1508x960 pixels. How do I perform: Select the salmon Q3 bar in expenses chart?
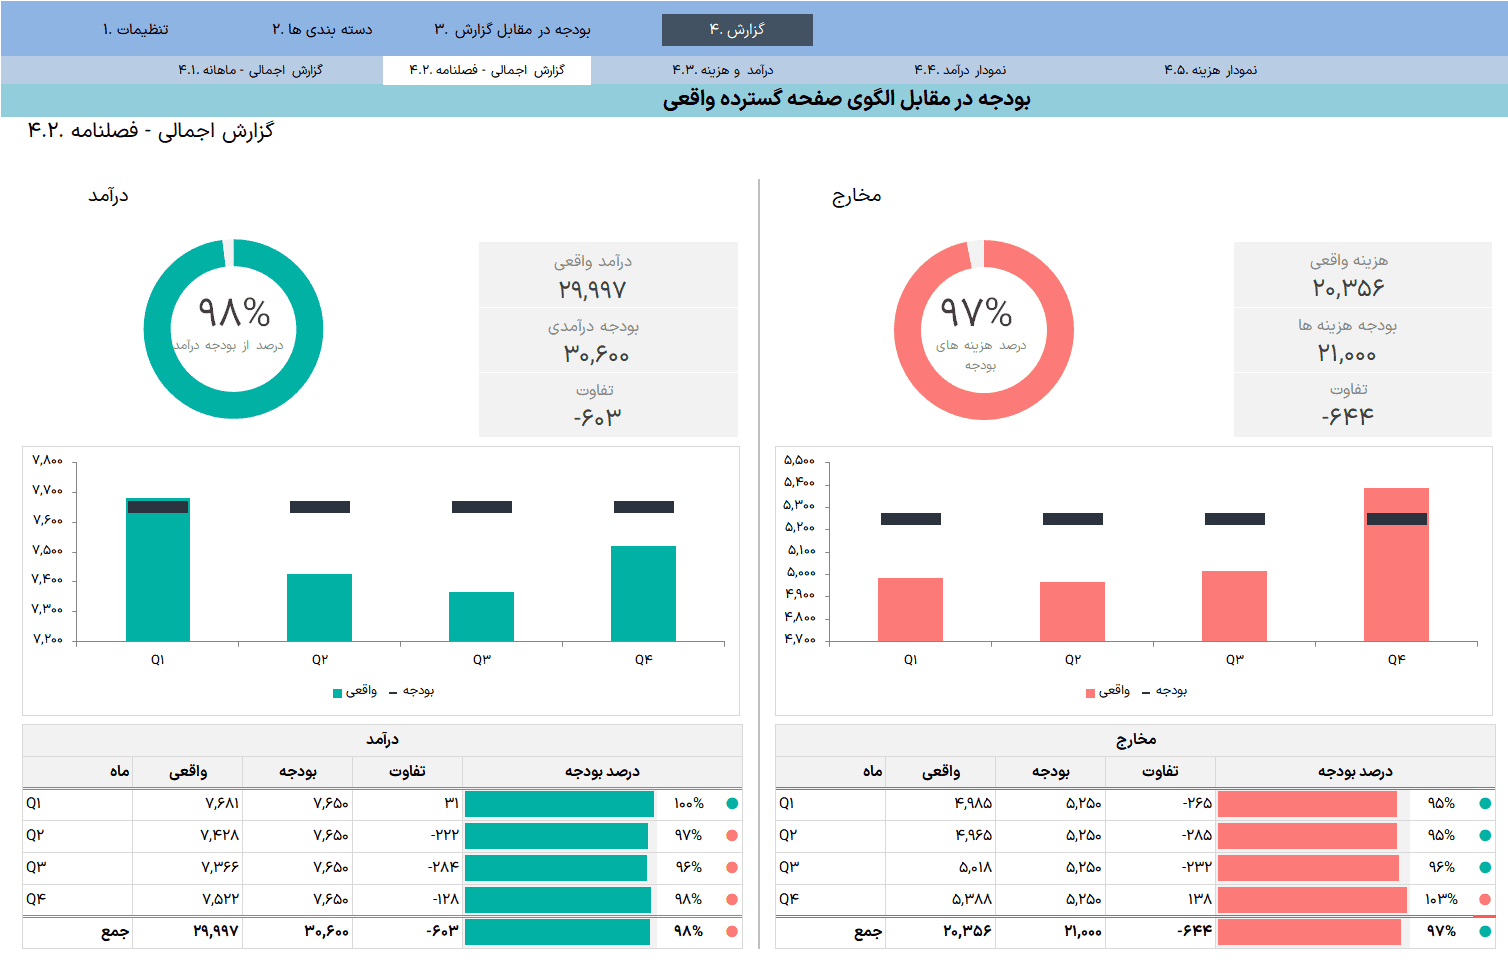pyautogui.click(x=1234, y=606)
